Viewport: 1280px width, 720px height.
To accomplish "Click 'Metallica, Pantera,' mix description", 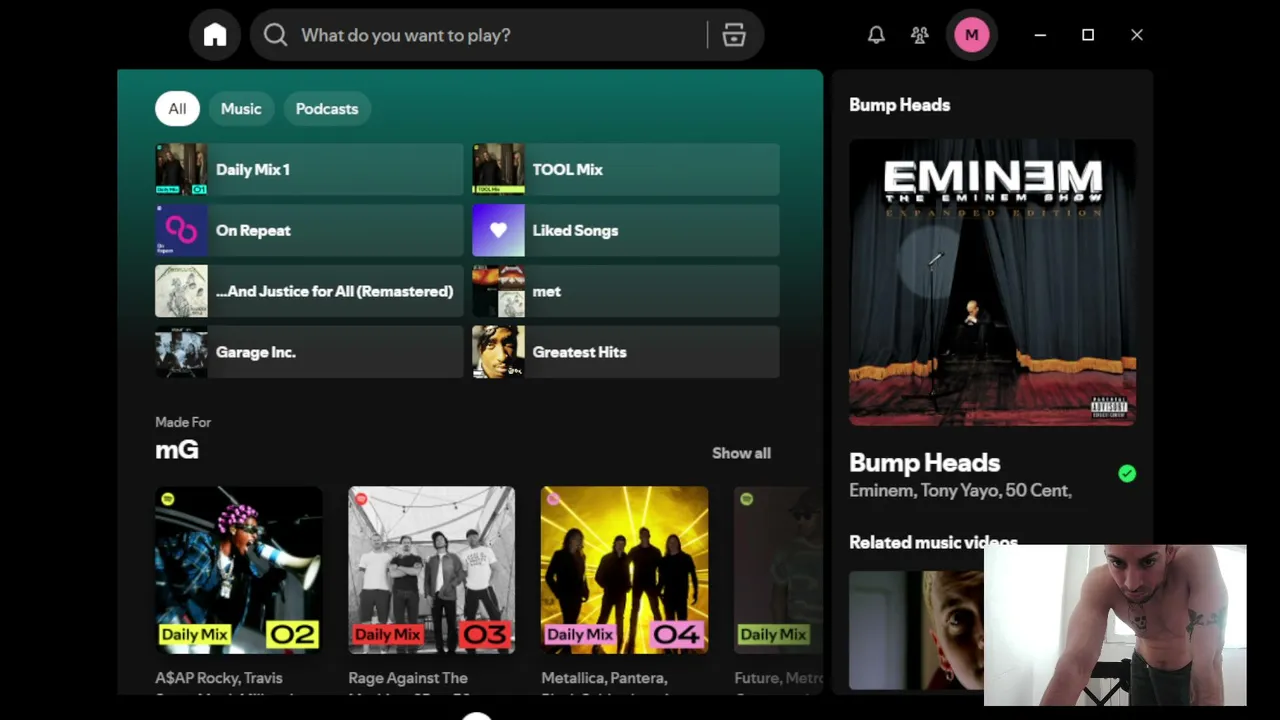I will (605, 678).
